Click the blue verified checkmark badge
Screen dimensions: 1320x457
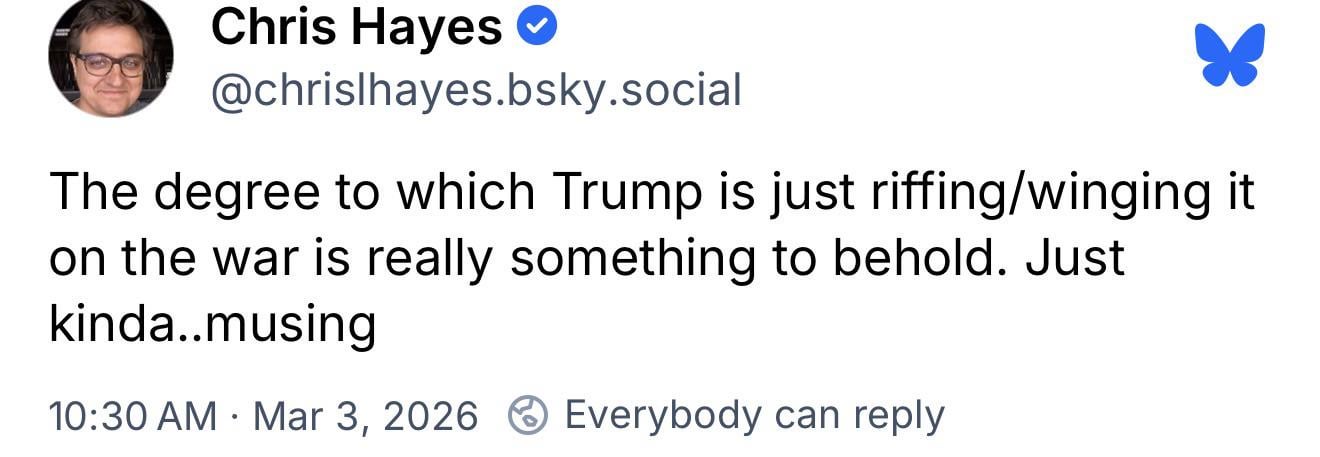535,29
